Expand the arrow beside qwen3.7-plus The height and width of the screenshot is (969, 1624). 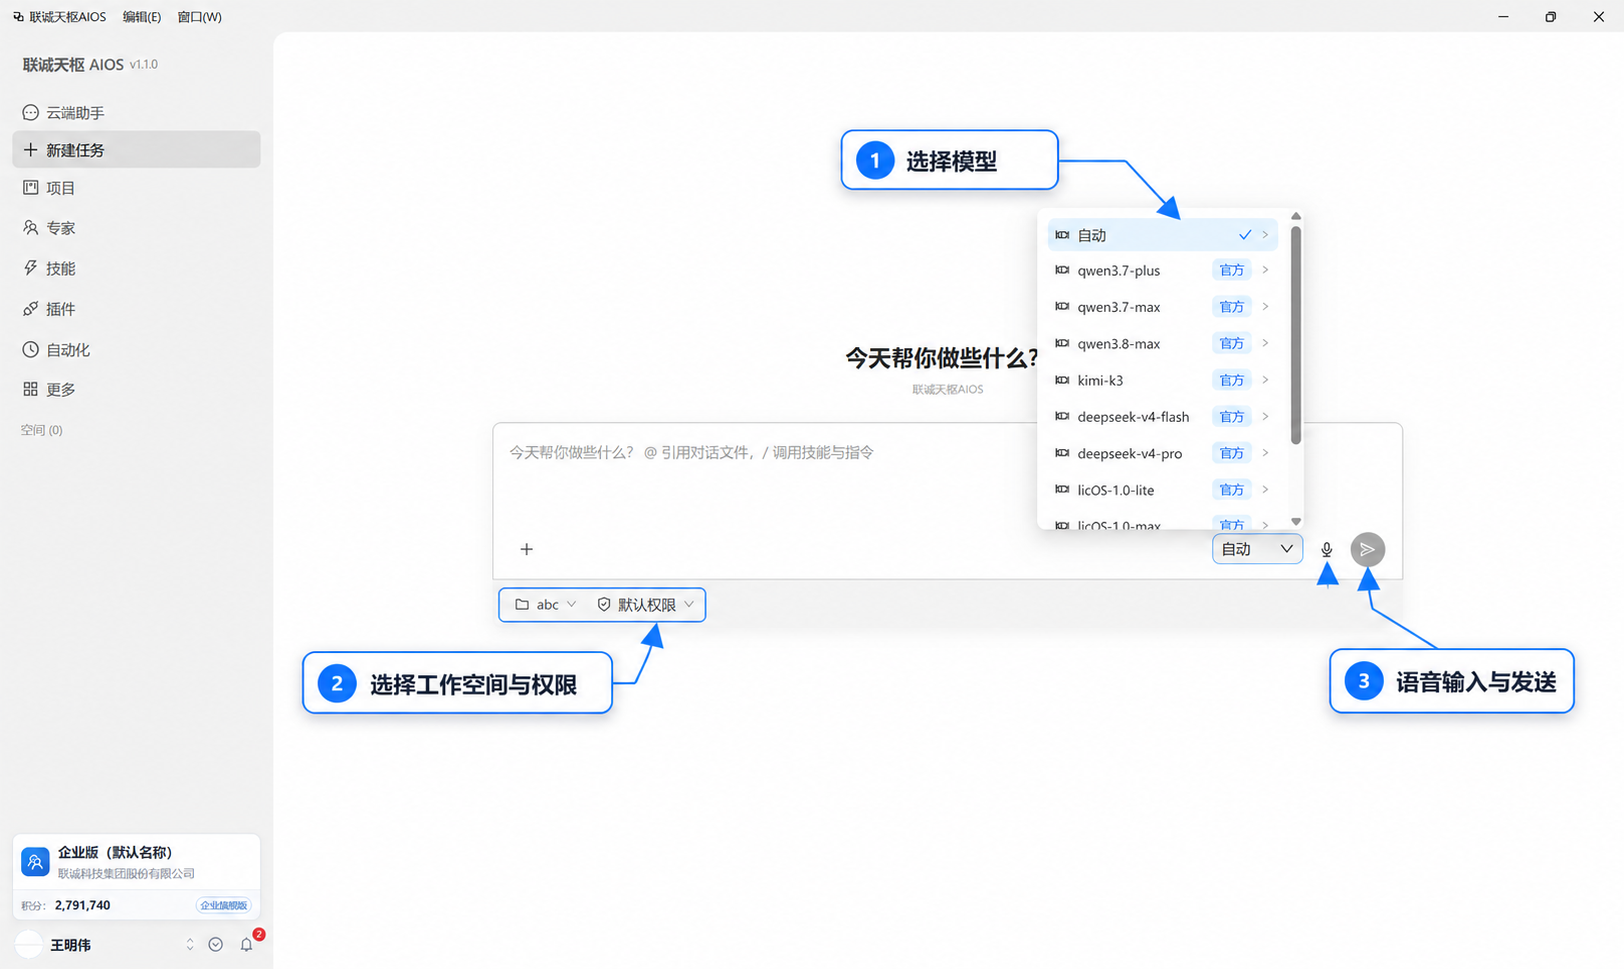(1265, 270)
